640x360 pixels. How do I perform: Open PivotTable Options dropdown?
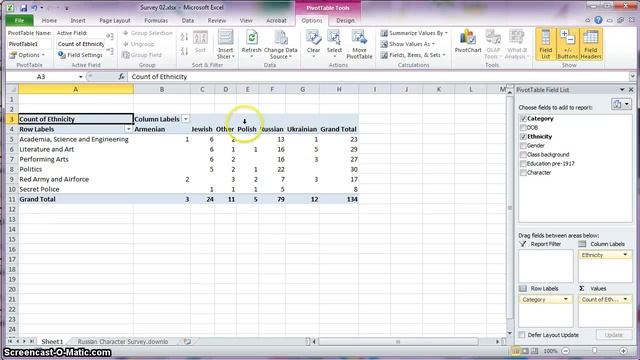click(27, 55)
